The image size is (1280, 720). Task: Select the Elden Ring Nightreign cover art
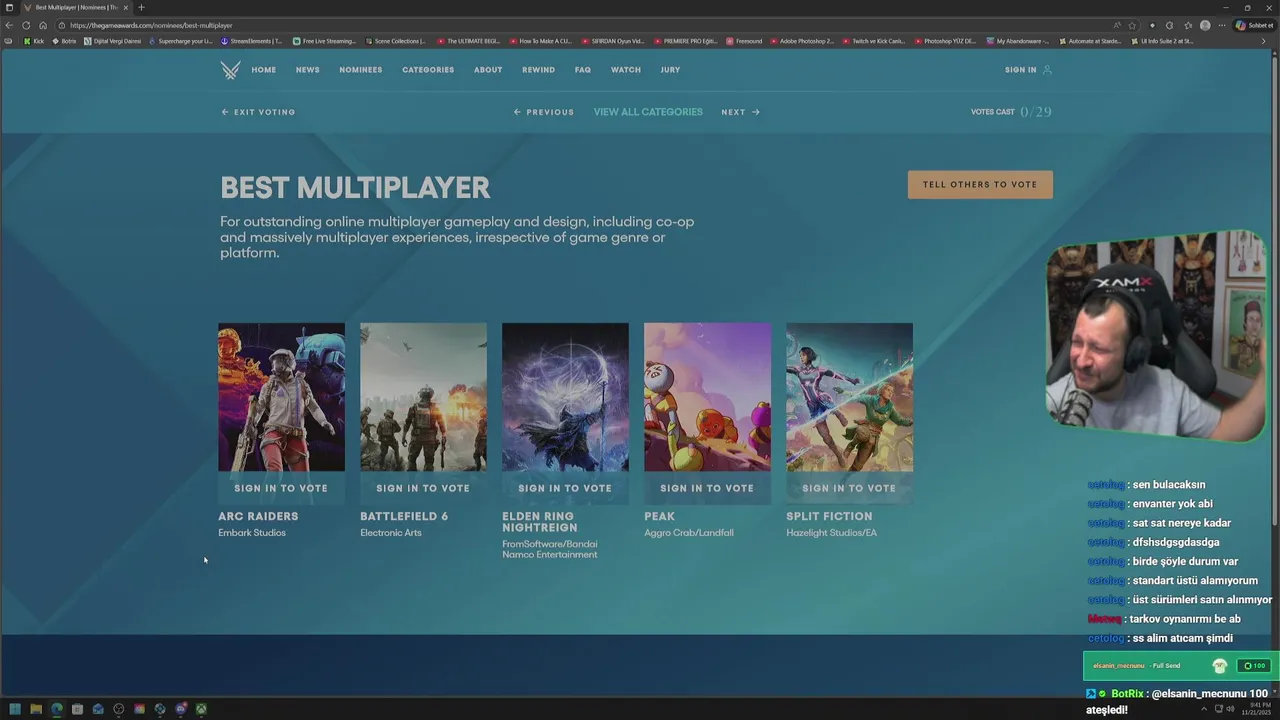click(565, 397)
